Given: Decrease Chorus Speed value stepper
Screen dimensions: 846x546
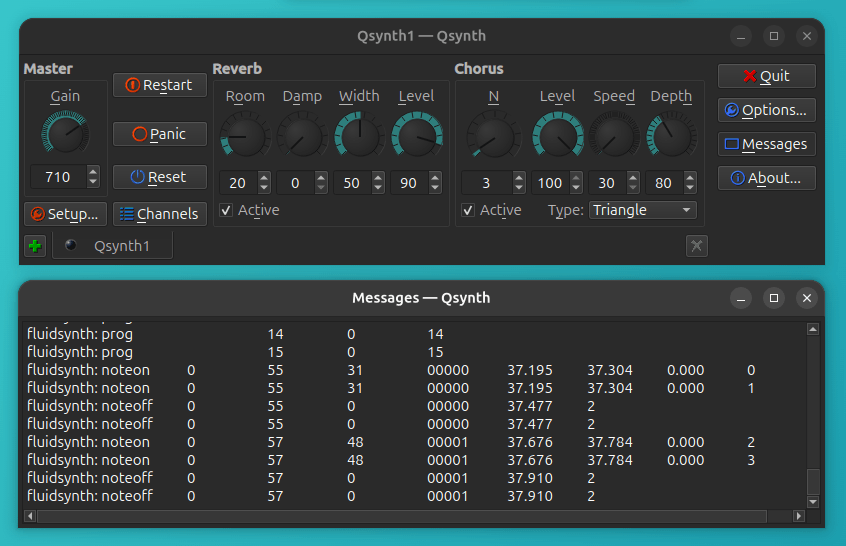Looking at the screenshot, I should pyautogui.click(x=633, y=188).
